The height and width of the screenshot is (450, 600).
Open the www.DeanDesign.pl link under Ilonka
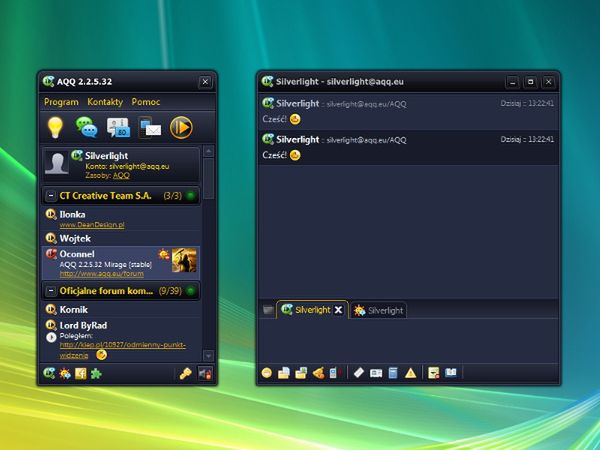point(92,225)
